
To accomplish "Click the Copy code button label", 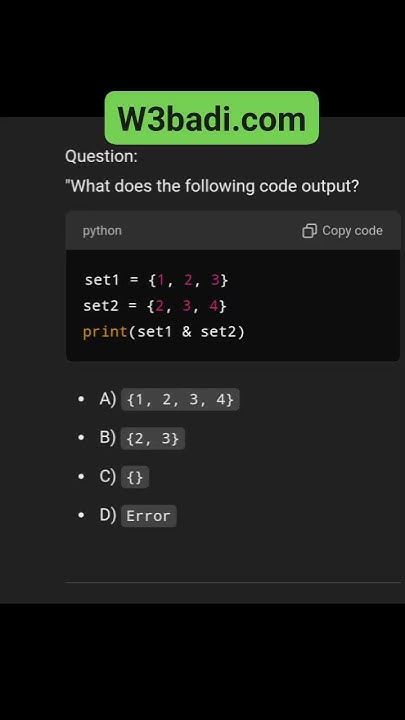I will point(352,231).
